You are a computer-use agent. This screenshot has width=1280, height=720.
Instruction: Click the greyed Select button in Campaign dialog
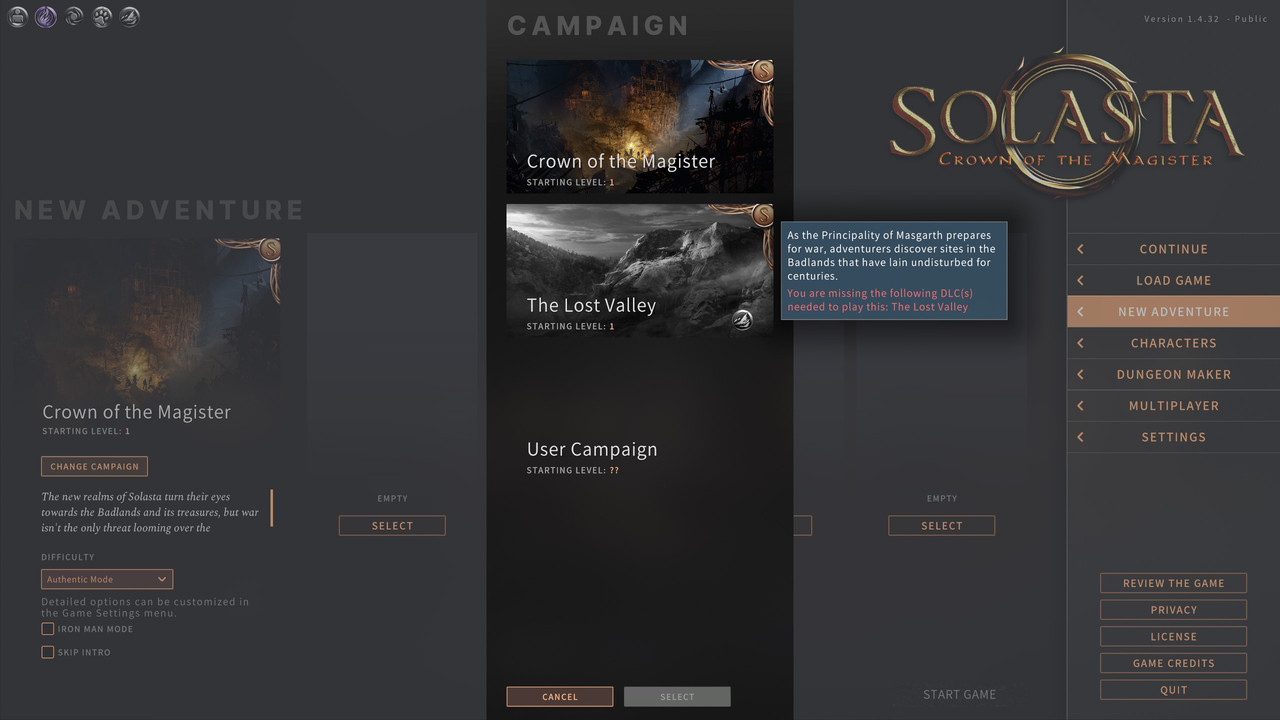point(677,697)
